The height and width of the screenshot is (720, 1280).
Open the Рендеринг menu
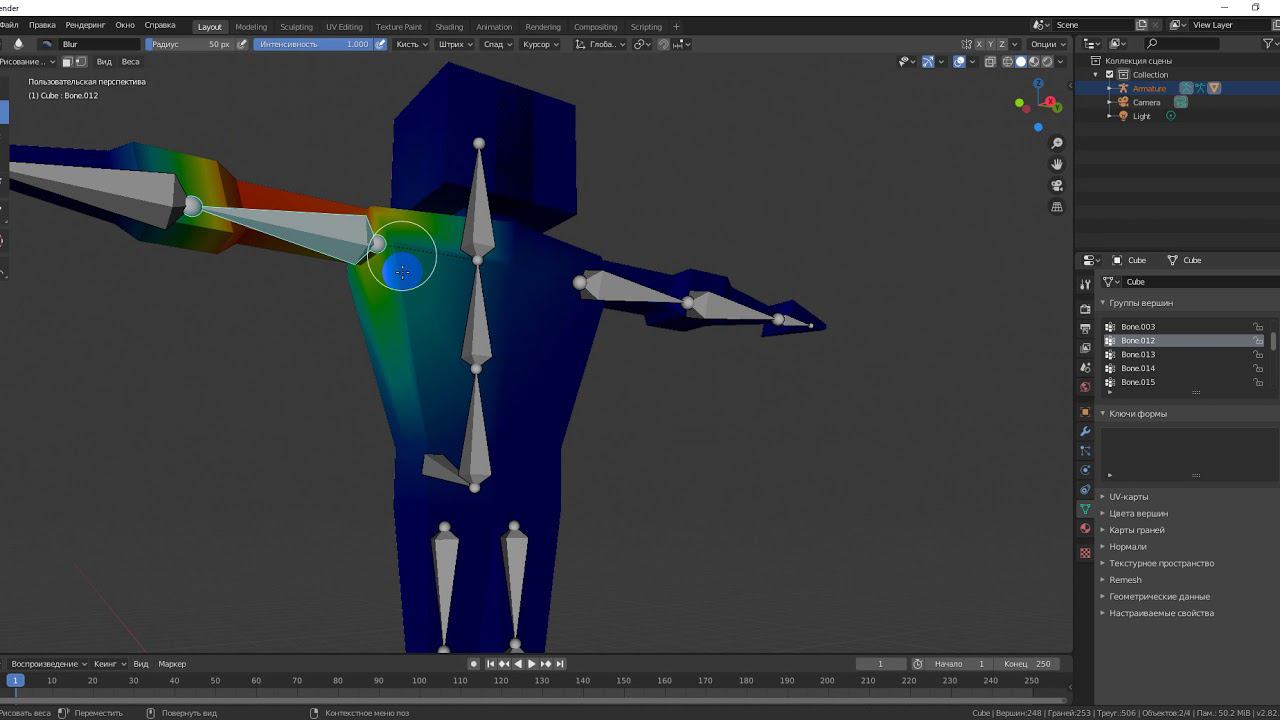tap(85, 25)
